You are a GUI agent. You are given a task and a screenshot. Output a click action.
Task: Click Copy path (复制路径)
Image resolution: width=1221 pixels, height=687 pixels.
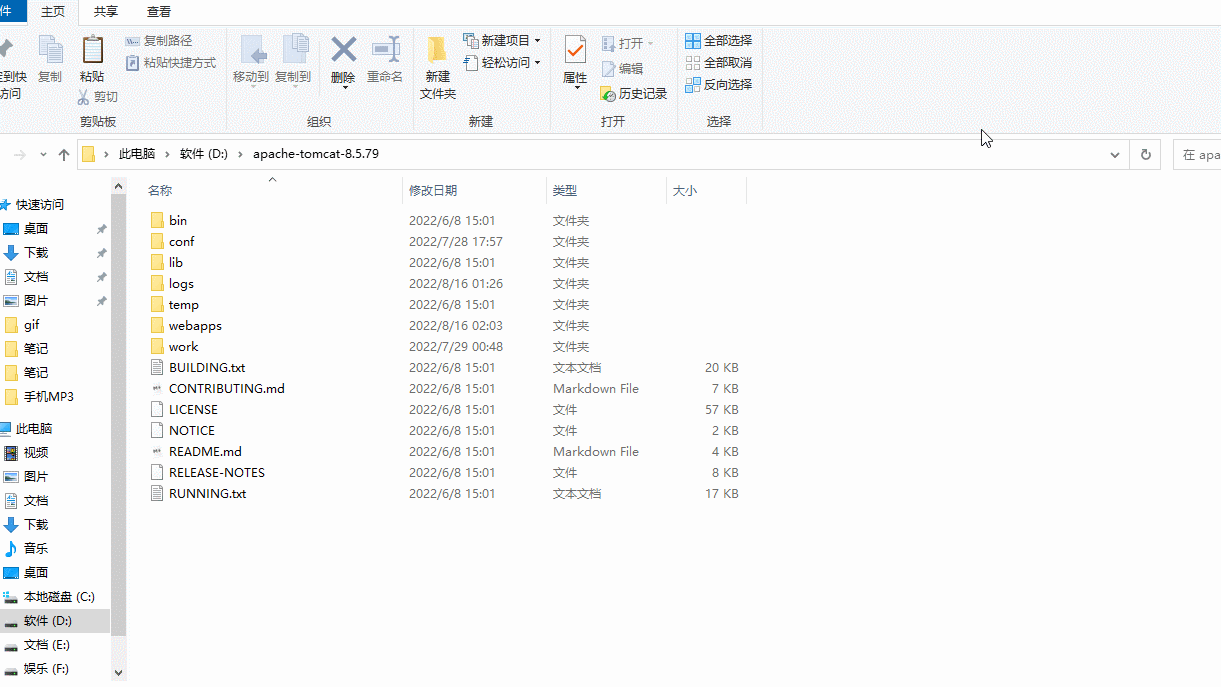[159, 41]
